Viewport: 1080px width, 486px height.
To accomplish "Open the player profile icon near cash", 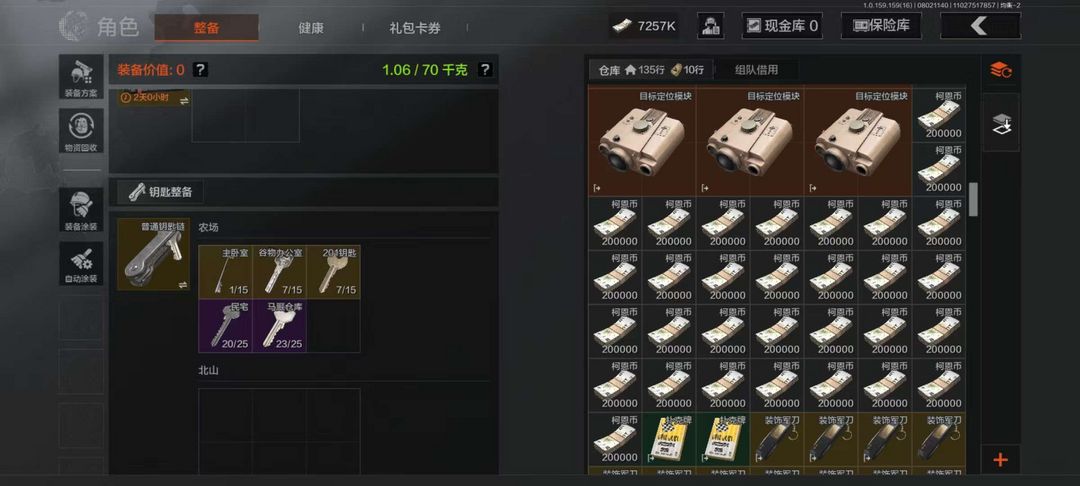I will [x=710, y=26].
